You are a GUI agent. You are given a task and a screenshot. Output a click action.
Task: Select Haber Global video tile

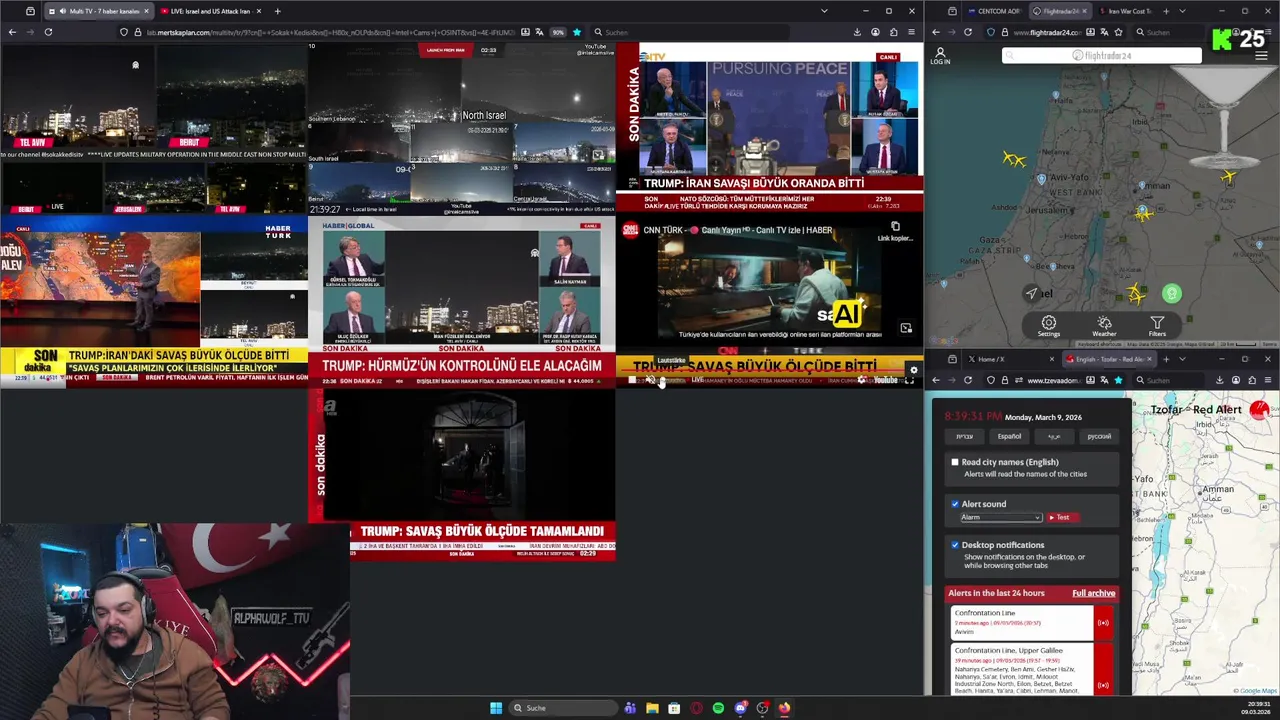(461, 302)
